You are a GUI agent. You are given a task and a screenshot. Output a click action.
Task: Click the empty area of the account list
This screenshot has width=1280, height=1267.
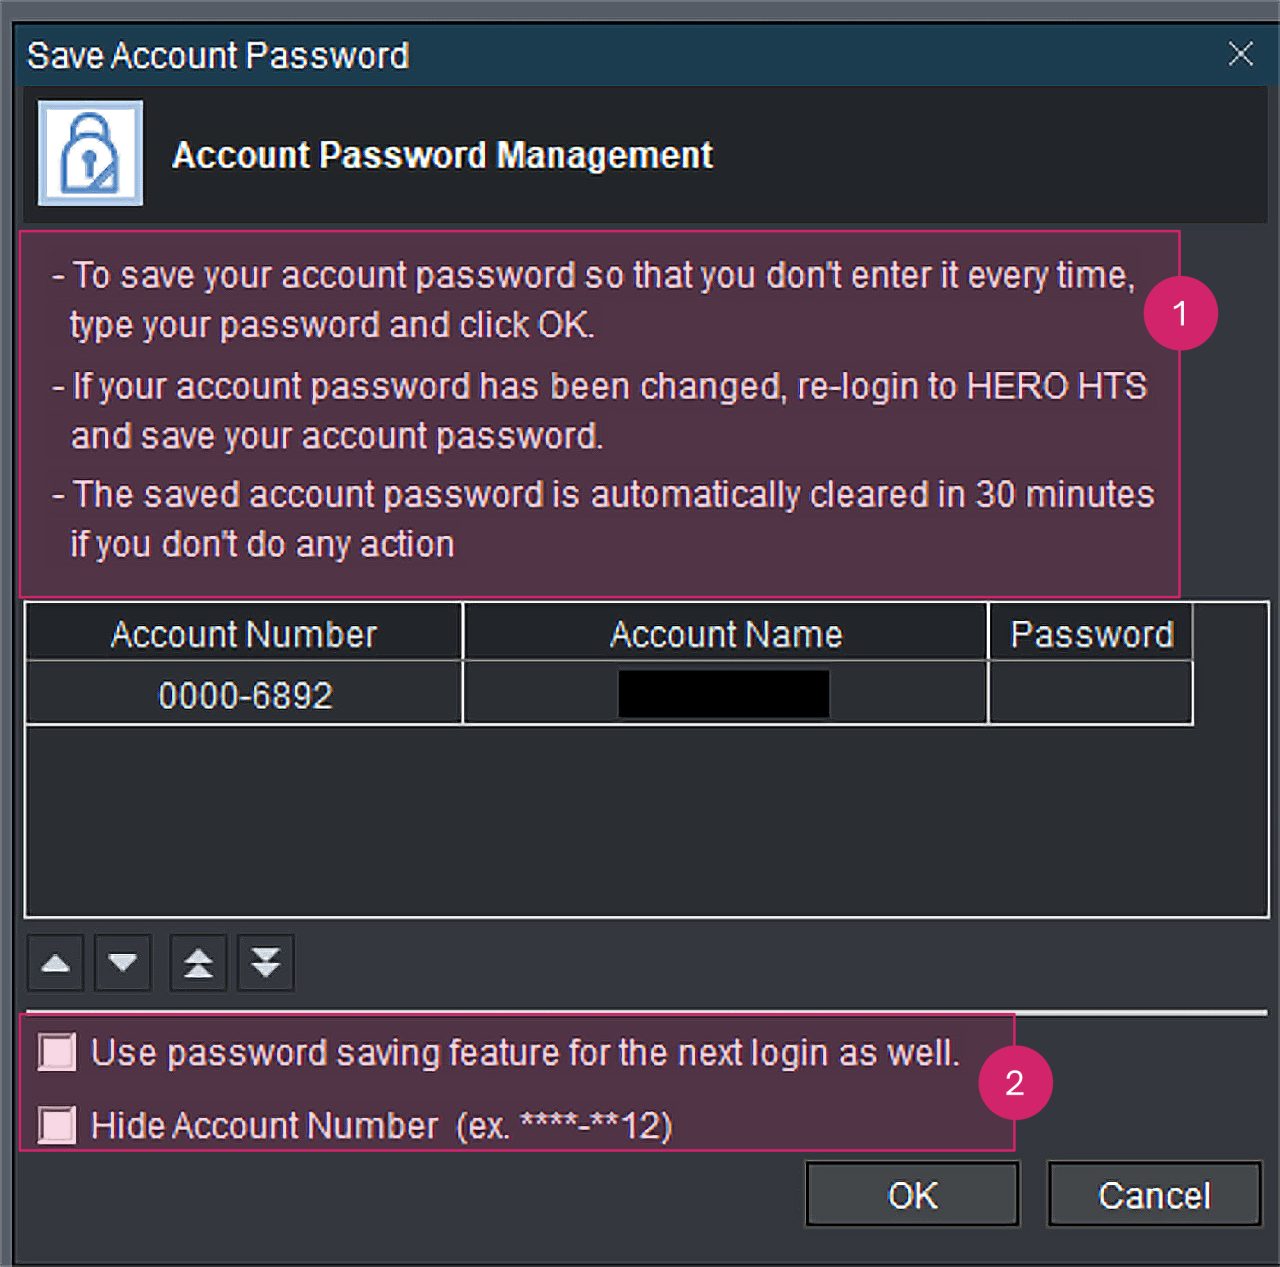coord(646,820)
